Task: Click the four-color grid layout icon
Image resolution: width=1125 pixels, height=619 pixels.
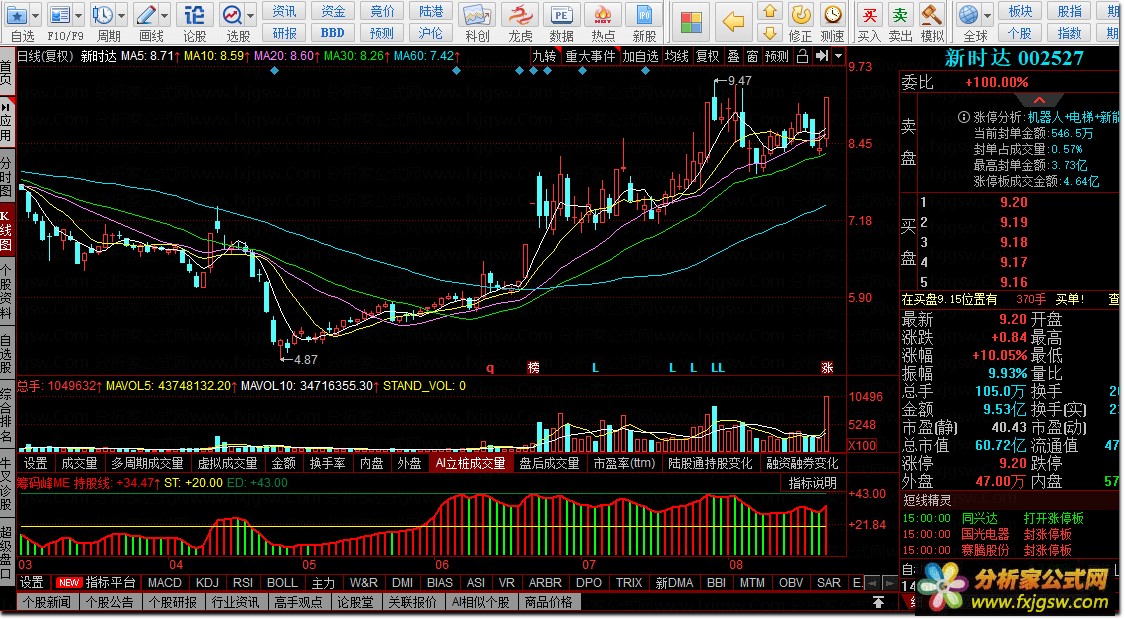Action: [x=692, y=22]
